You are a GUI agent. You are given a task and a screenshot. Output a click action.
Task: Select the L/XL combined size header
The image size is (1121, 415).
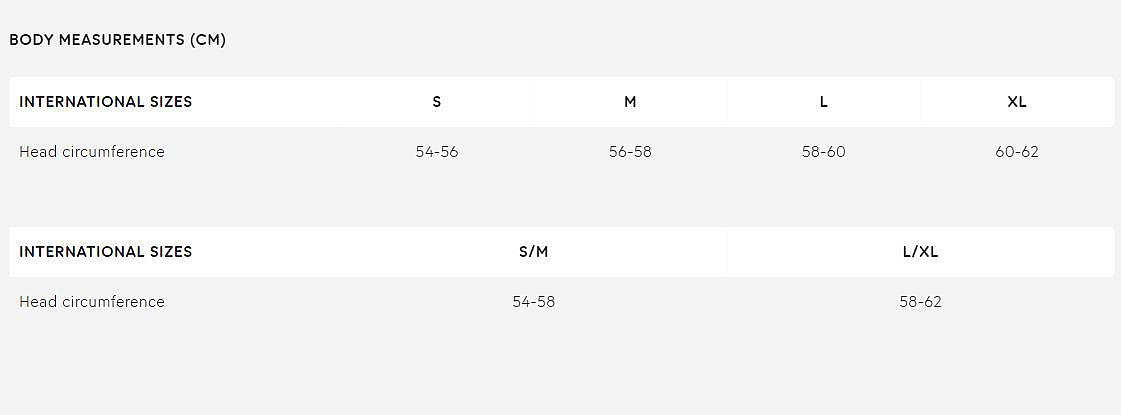[x=920, y=252]
